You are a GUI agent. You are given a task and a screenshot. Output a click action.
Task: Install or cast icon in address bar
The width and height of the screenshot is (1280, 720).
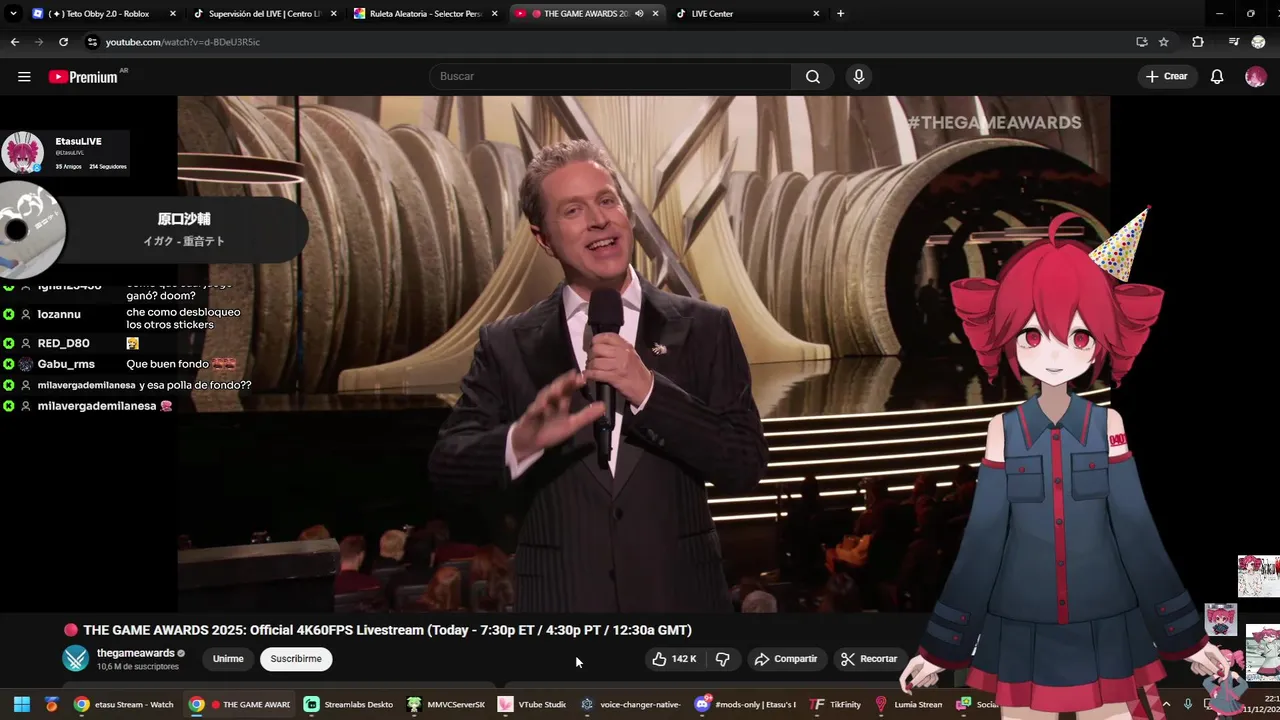1142,42
